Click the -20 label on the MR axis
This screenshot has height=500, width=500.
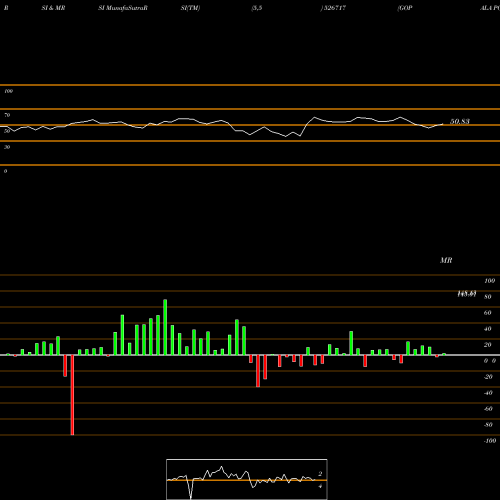[488, 377]
